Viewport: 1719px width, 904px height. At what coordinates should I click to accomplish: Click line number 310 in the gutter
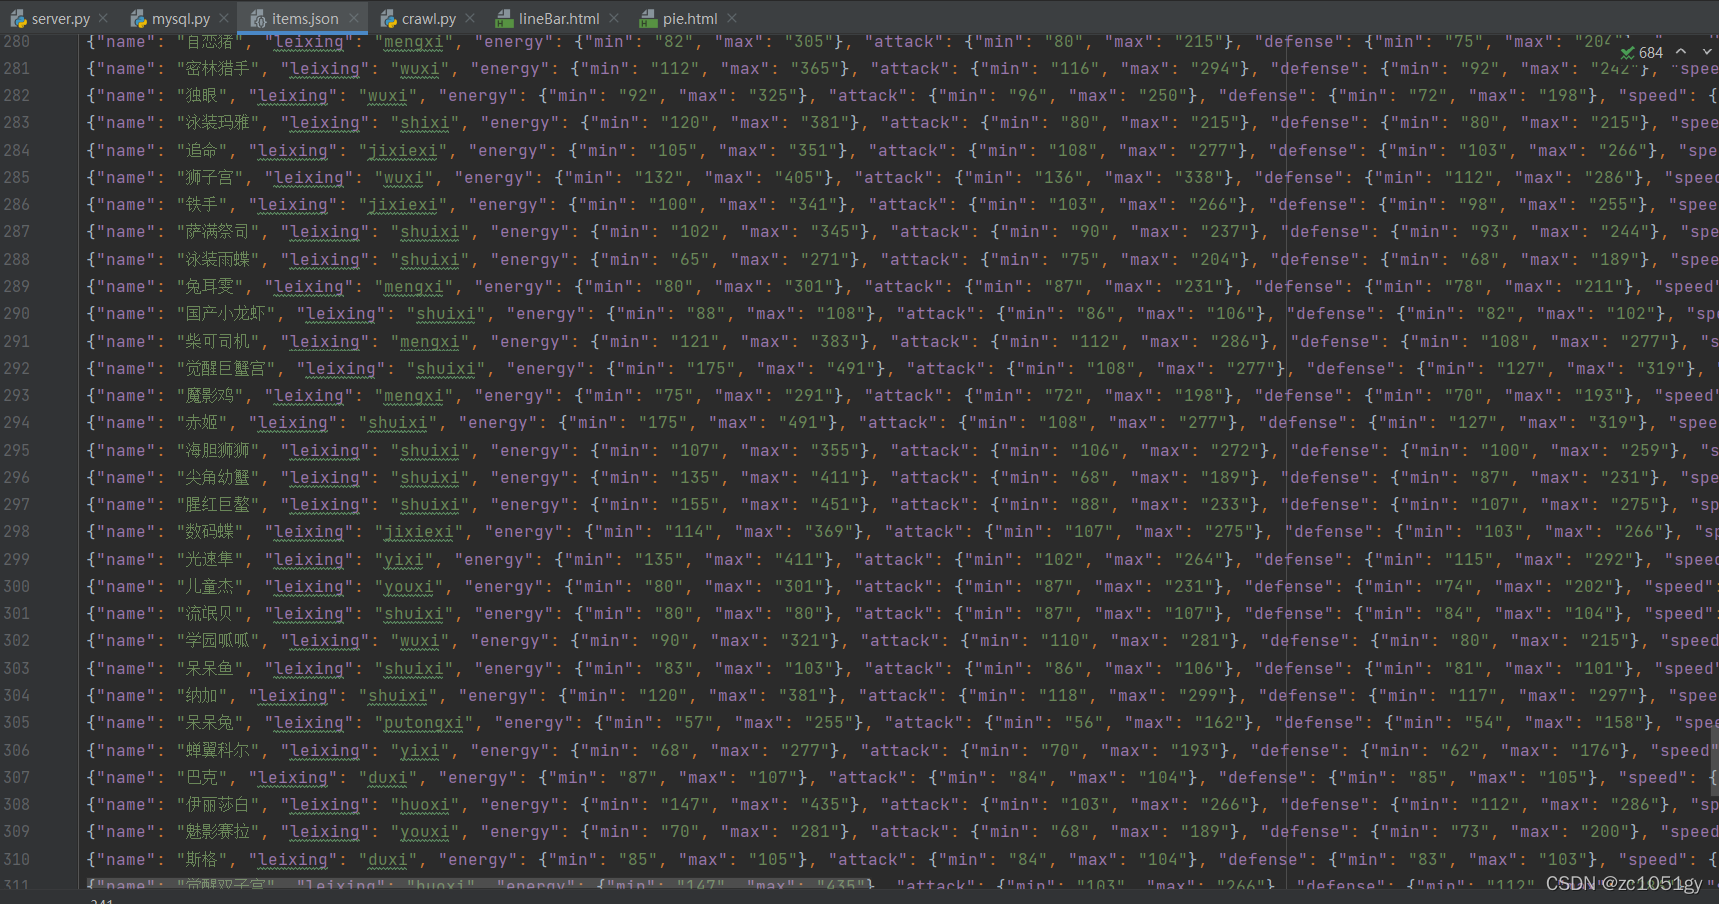17,859
